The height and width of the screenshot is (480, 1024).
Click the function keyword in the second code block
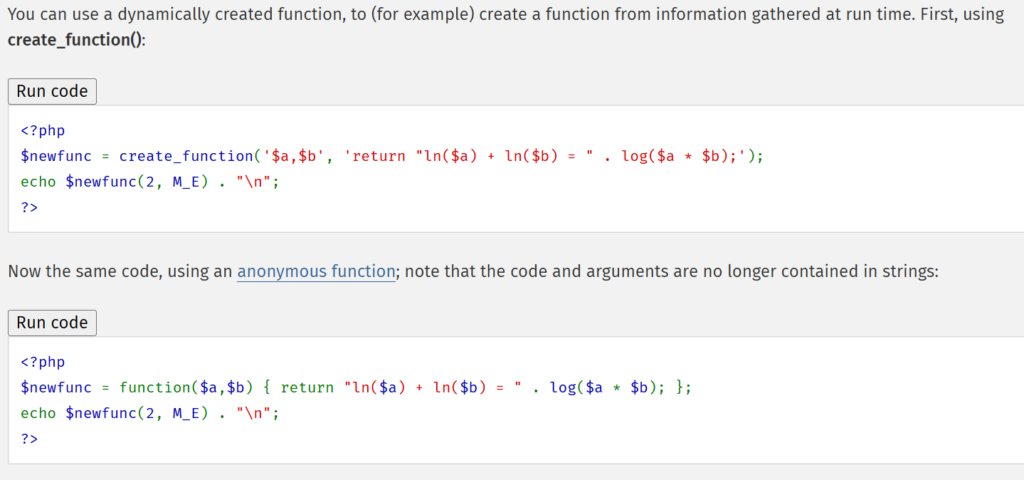tap(152, 388)
